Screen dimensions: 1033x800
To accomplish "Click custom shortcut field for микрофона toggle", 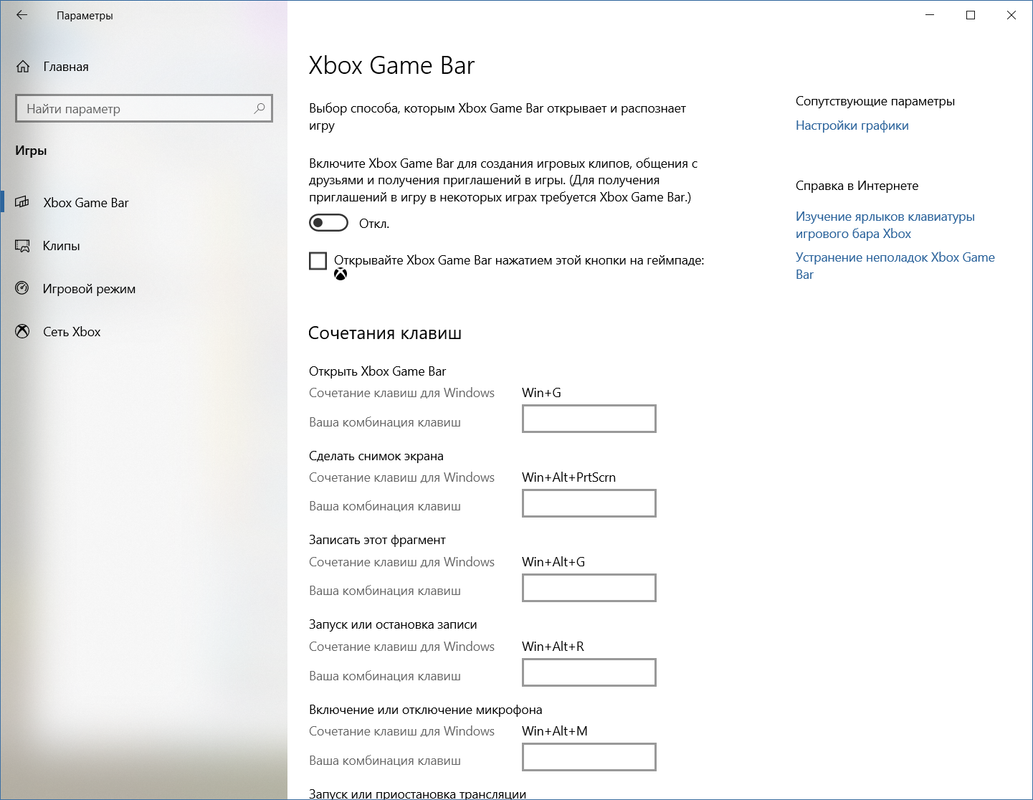I will pyautogui.click(x=589, y=757).
